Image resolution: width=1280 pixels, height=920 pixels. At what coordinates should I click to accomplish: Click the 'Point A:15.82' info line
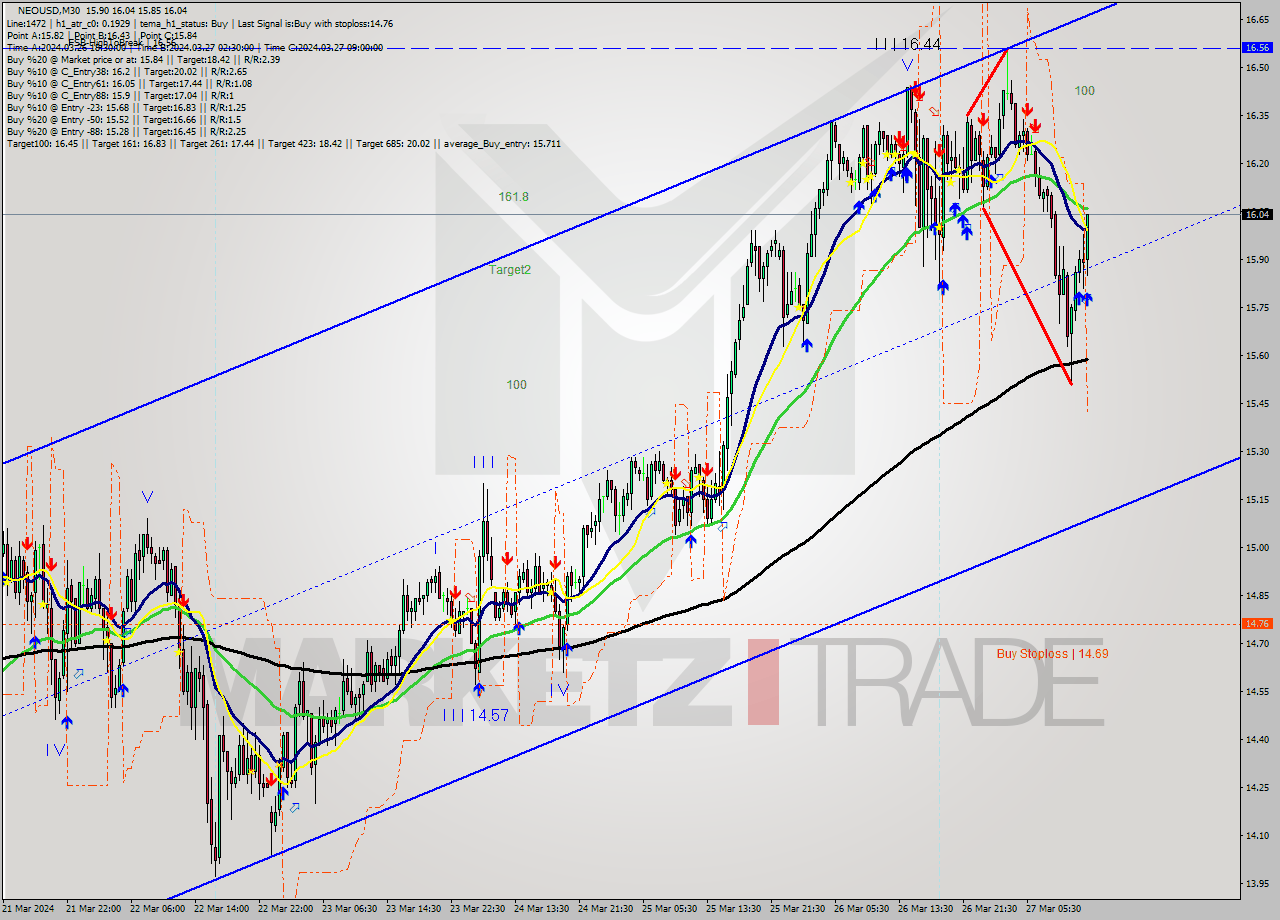101,35
